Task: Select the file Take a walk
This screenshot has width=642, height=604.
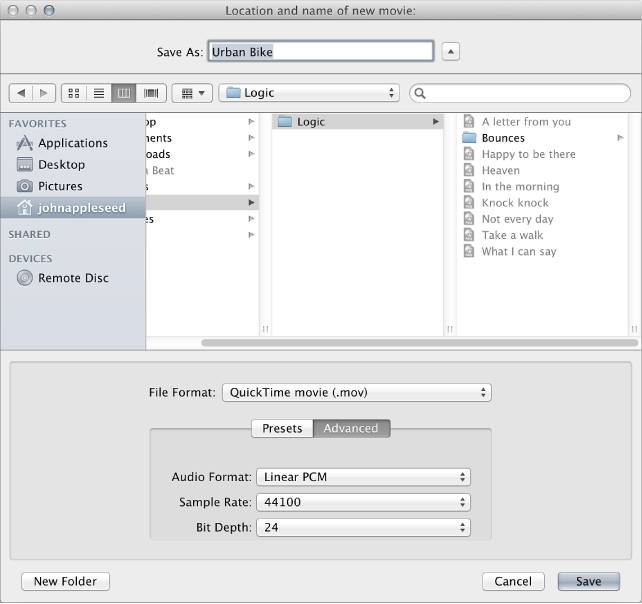Action: 542,235
